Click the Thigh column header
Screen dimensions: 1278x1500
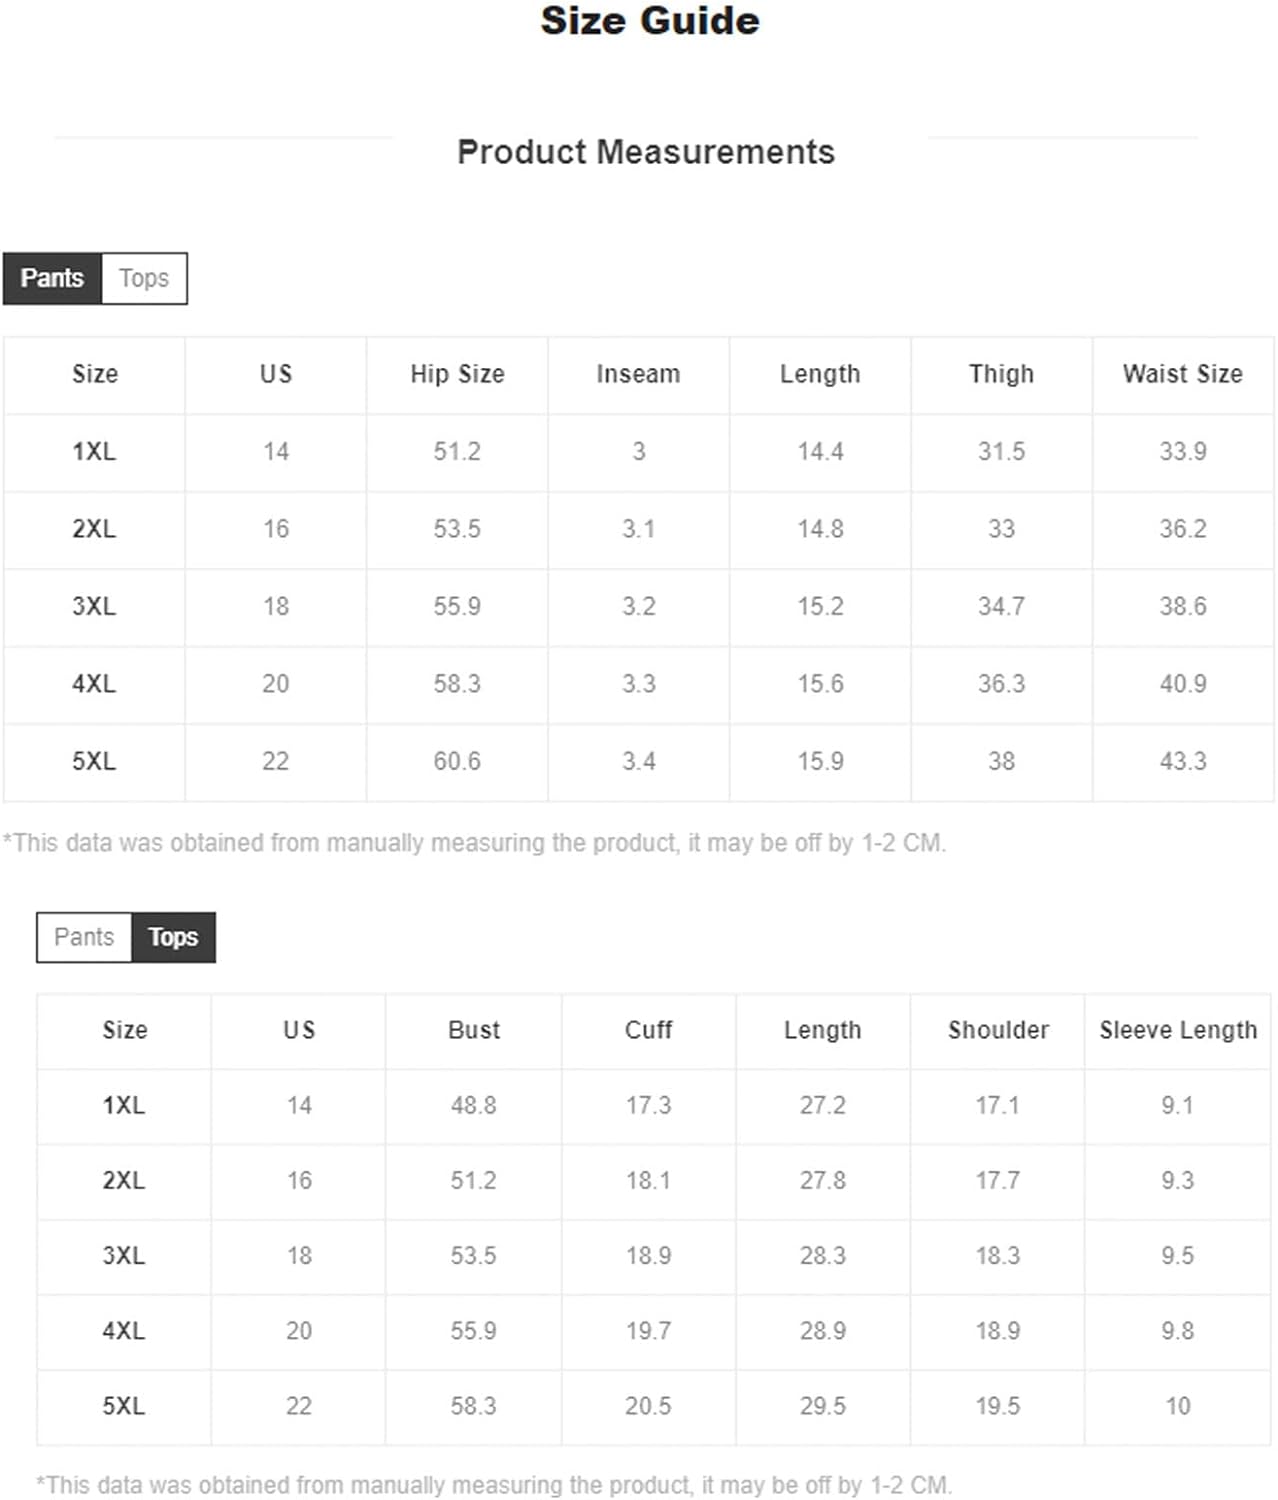(1001, 374)
